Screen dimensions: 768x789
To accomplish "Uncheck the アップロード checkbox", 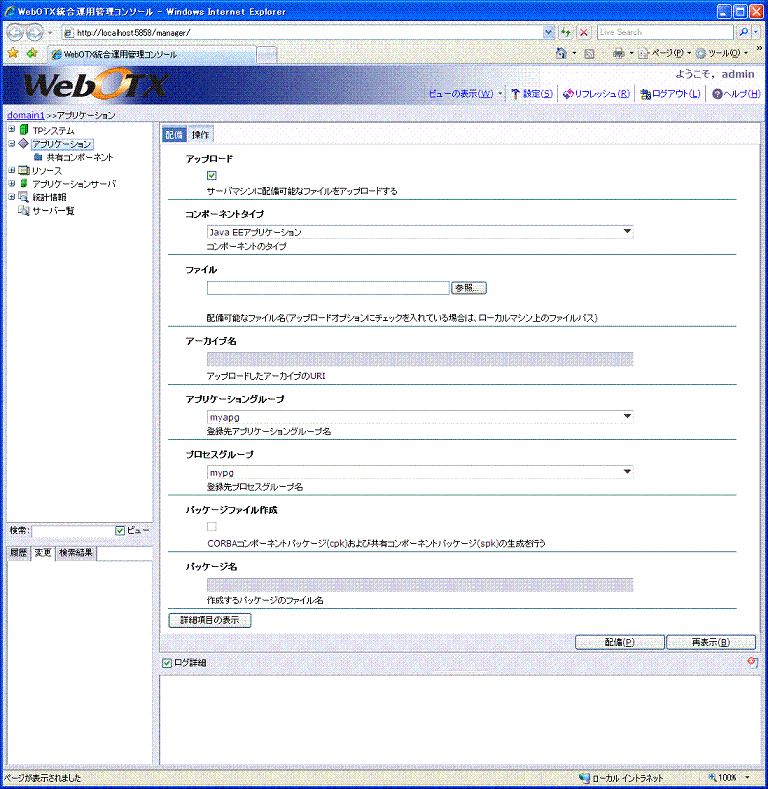I will click(212, 176).
